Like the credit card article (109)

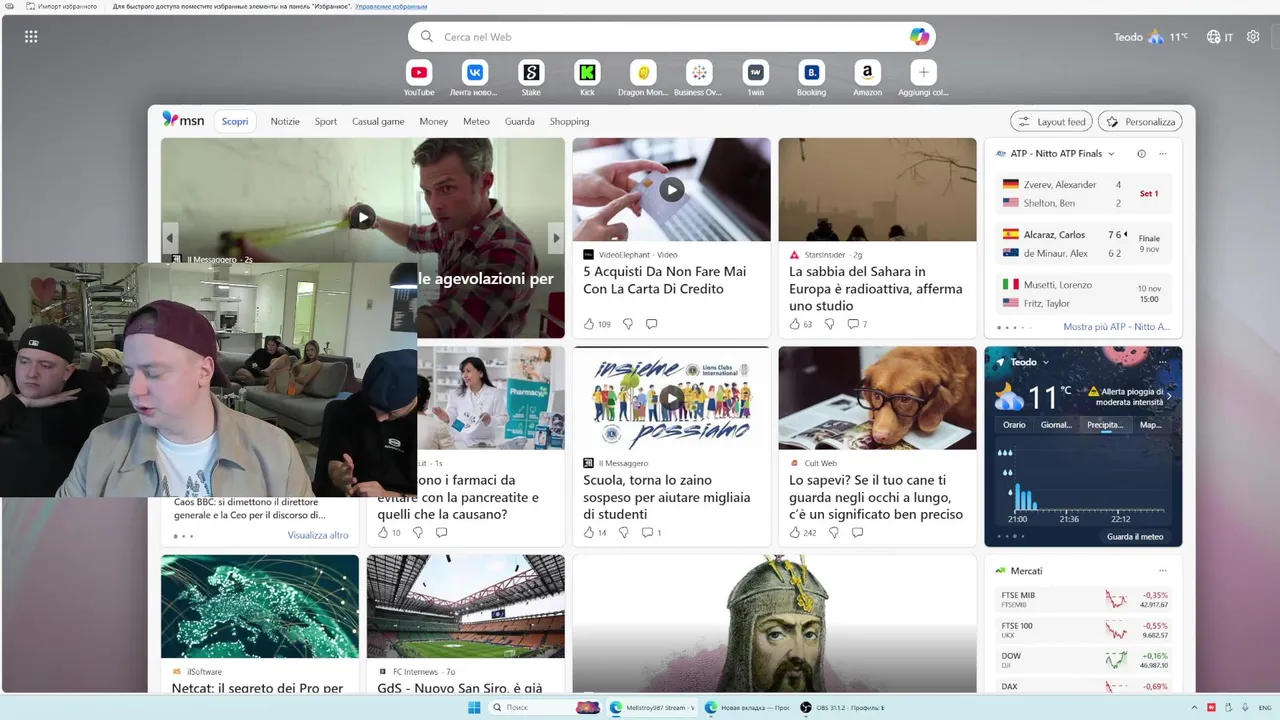(589, 324)
